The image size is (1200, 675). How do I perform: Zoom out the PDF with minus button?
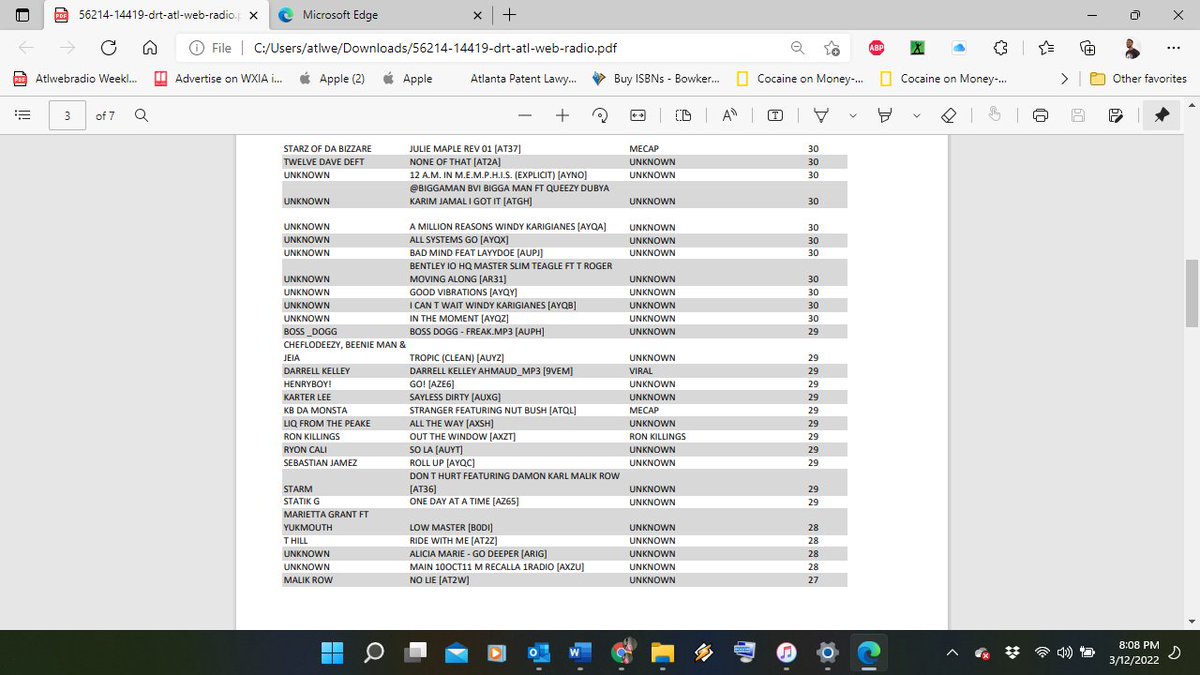526,116
